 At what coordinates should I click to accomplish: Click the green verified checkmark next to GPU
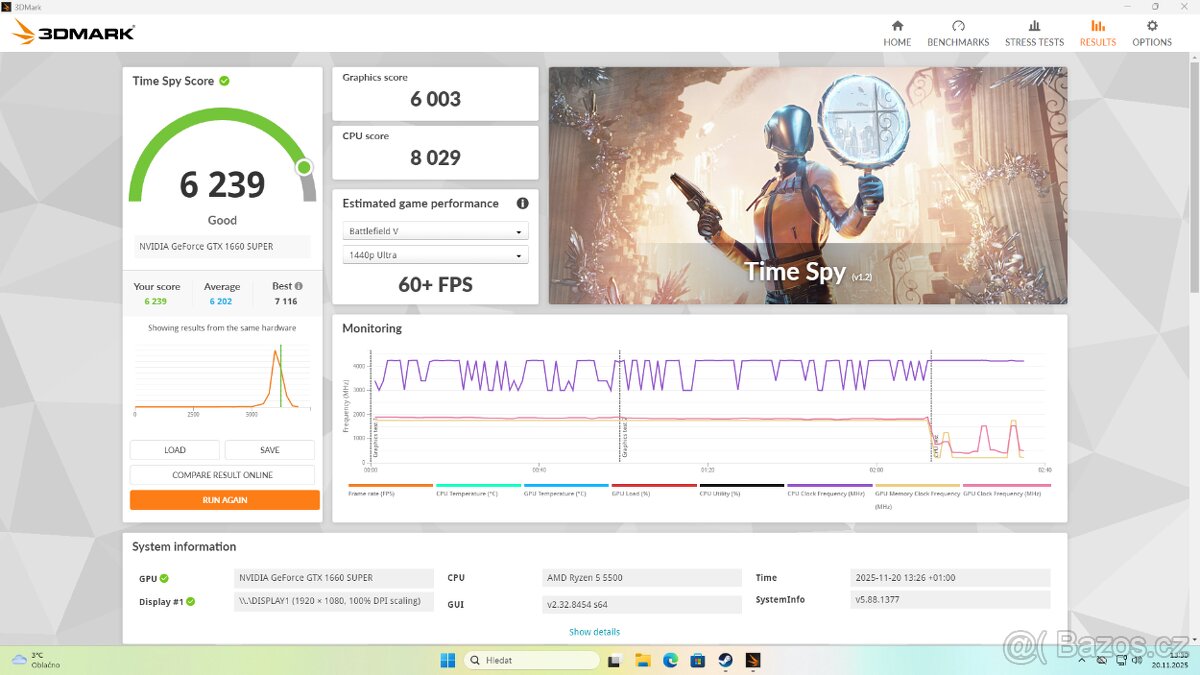pos(164,577)
